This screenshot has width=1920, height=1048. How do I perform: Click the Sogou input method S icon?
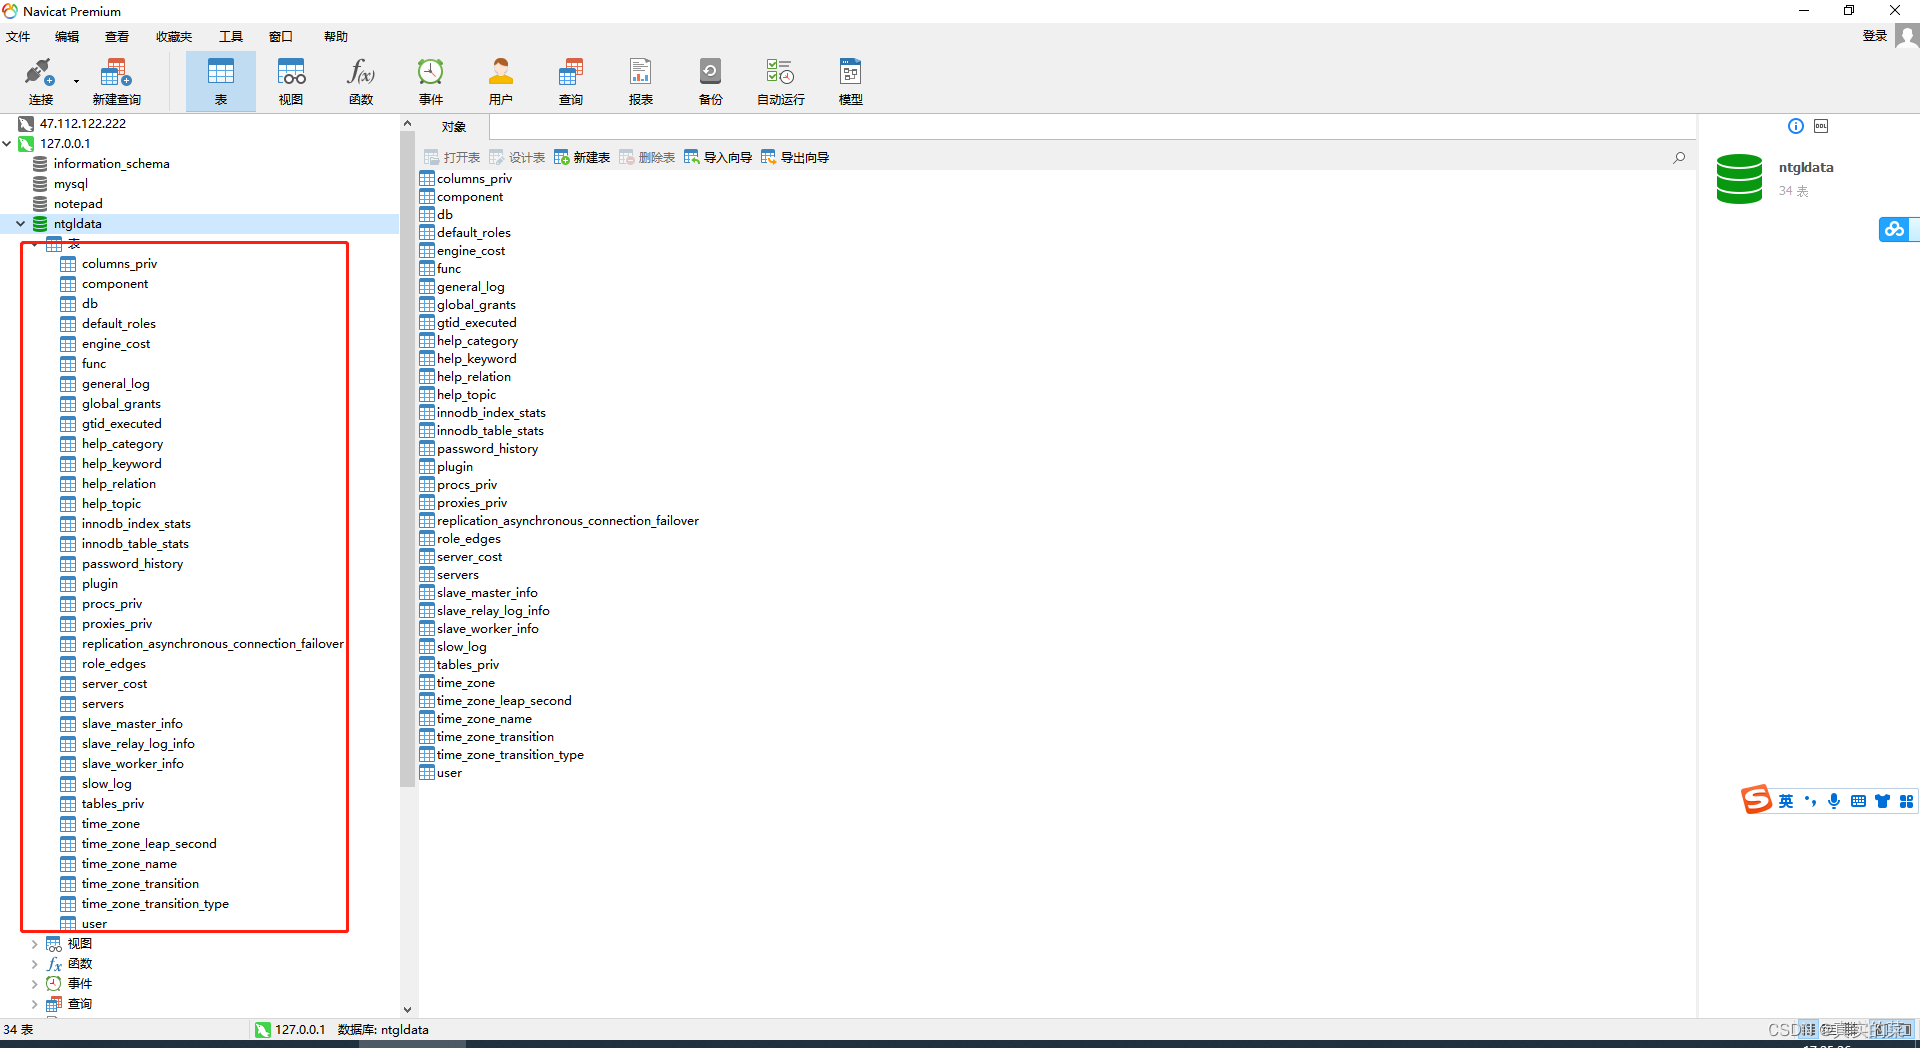tap(1756, 800)
